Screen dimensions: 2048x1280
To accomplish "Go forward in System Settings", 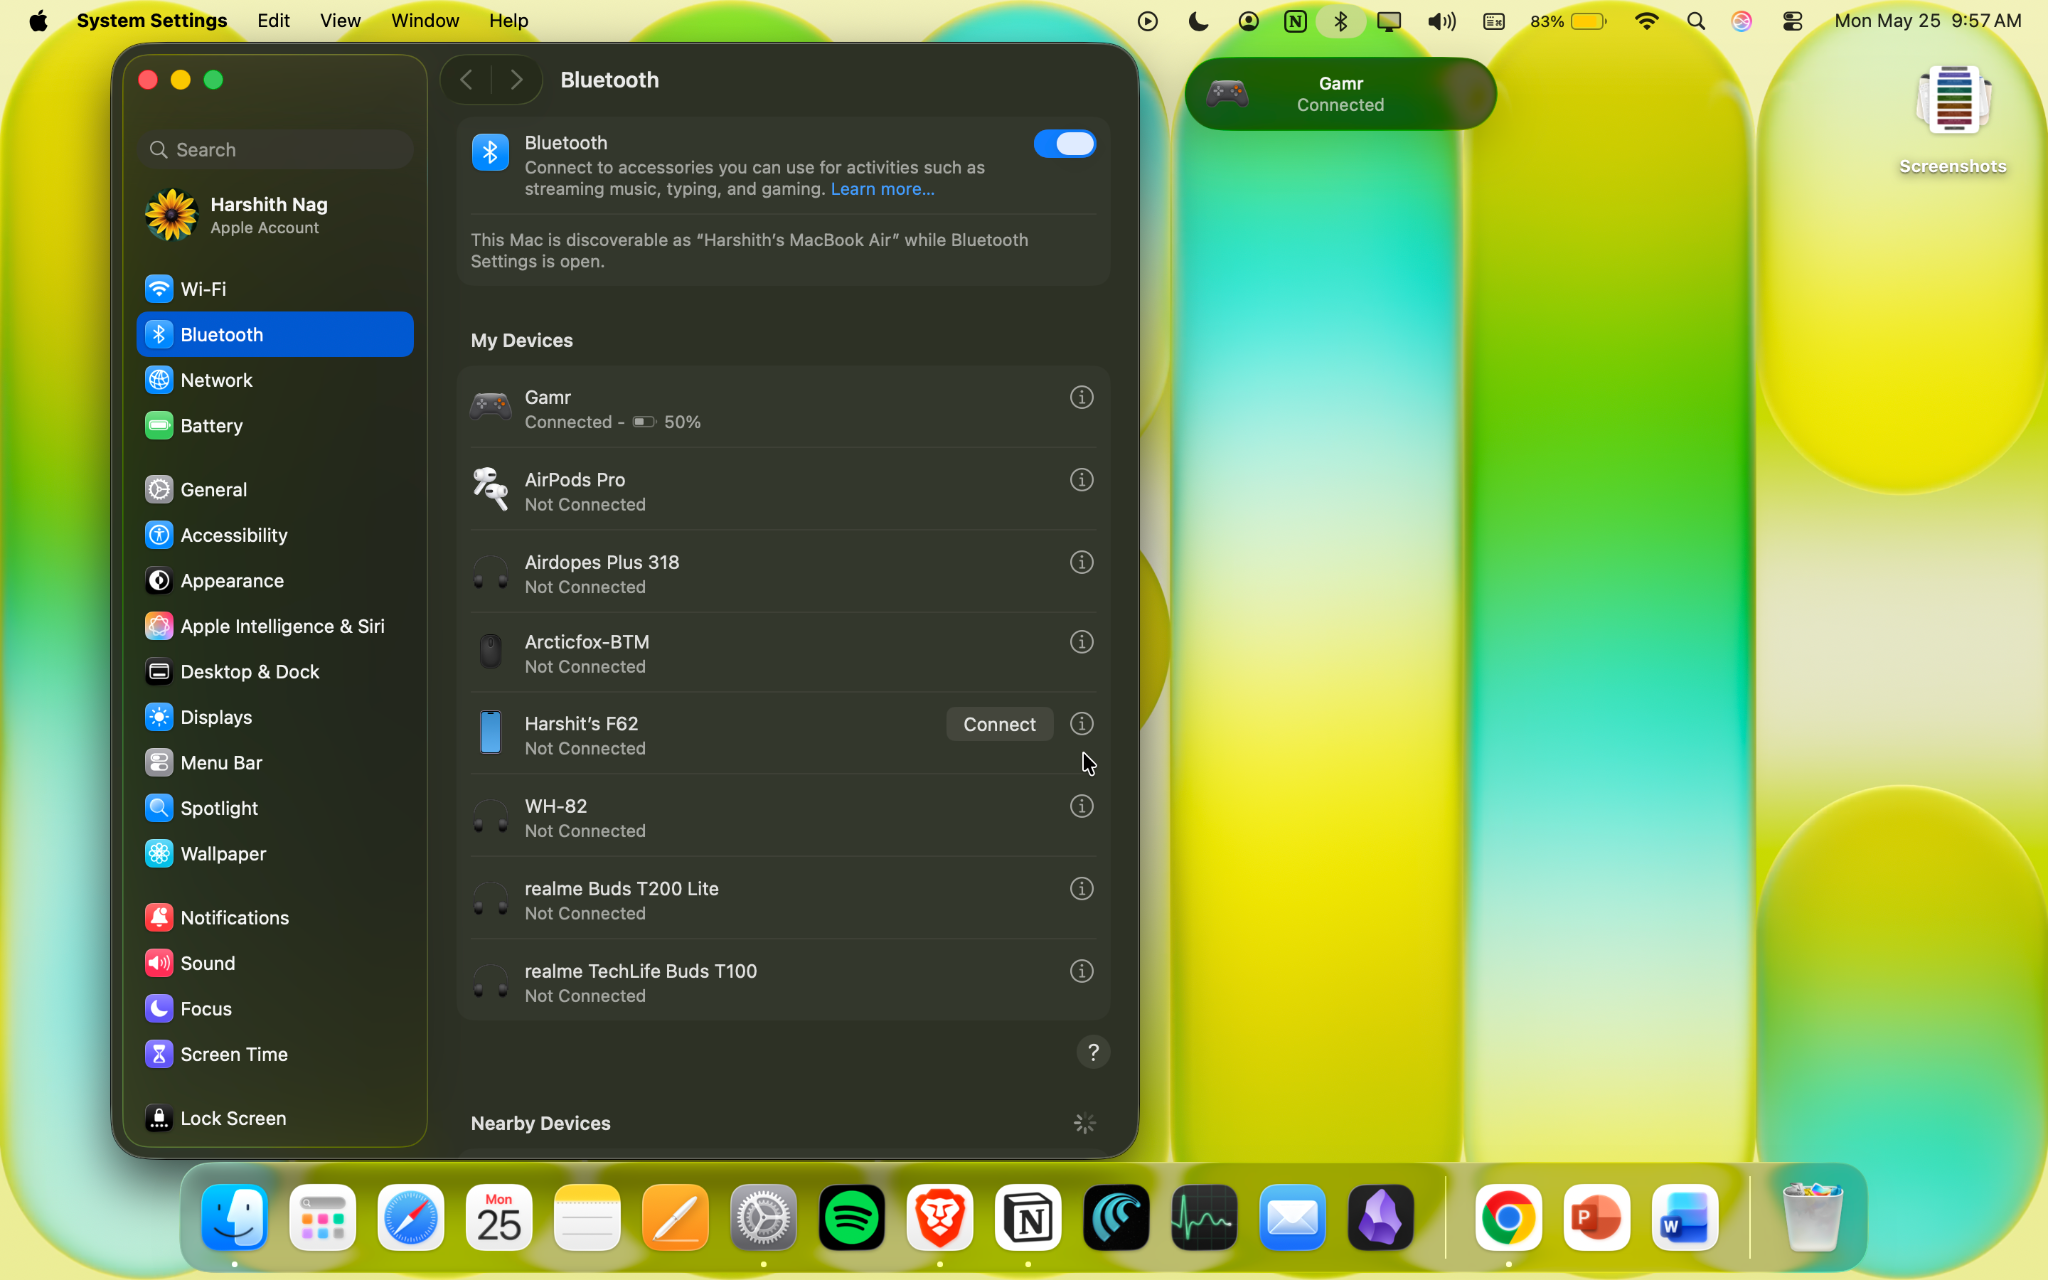I will click(516, 80).
